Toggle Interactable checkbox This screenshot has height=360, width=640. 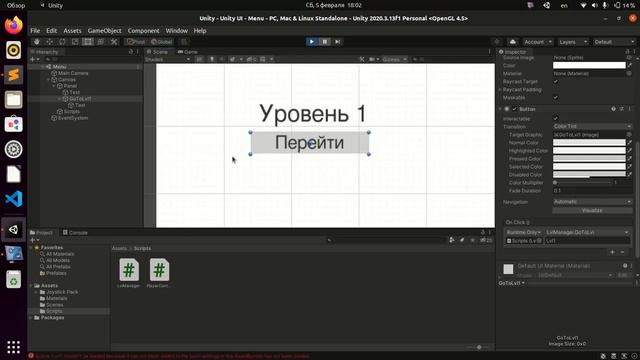(556, 118)
